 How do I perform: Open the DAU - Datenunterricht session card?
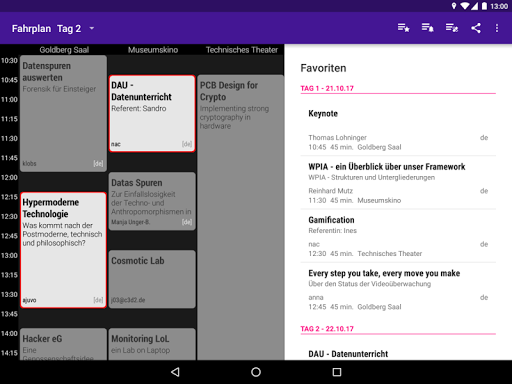(x=152, y=113)
